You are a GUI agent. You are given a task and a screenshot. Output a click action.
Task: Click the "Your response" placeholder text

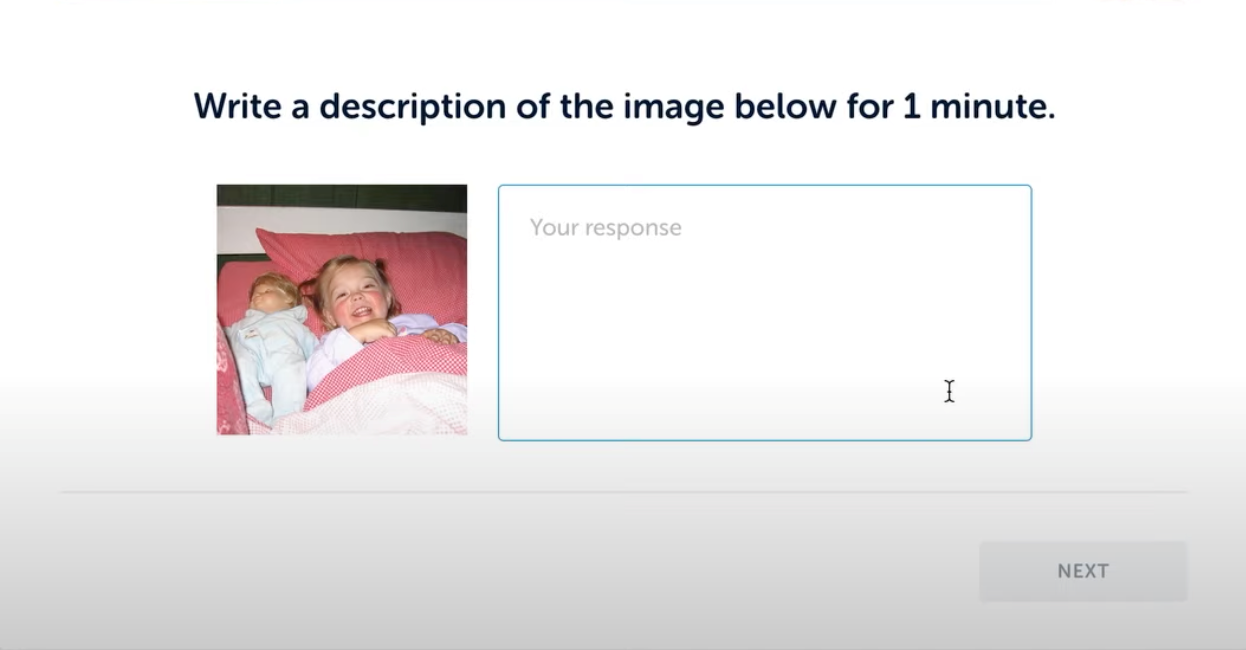click(x=606, y=228)
